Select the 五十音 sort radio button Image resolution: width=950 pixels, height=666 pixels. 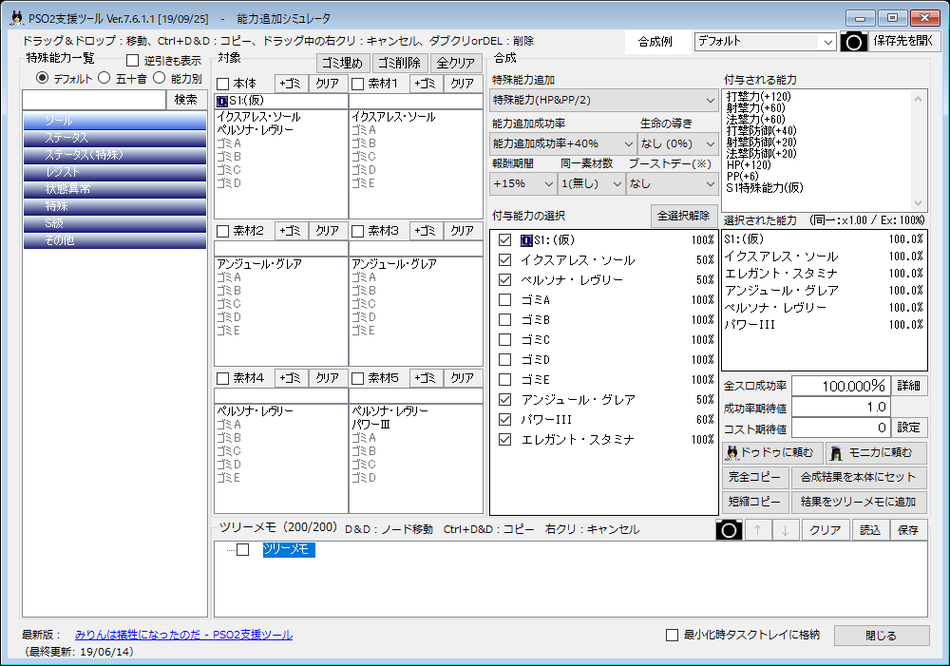pos(104,78)
